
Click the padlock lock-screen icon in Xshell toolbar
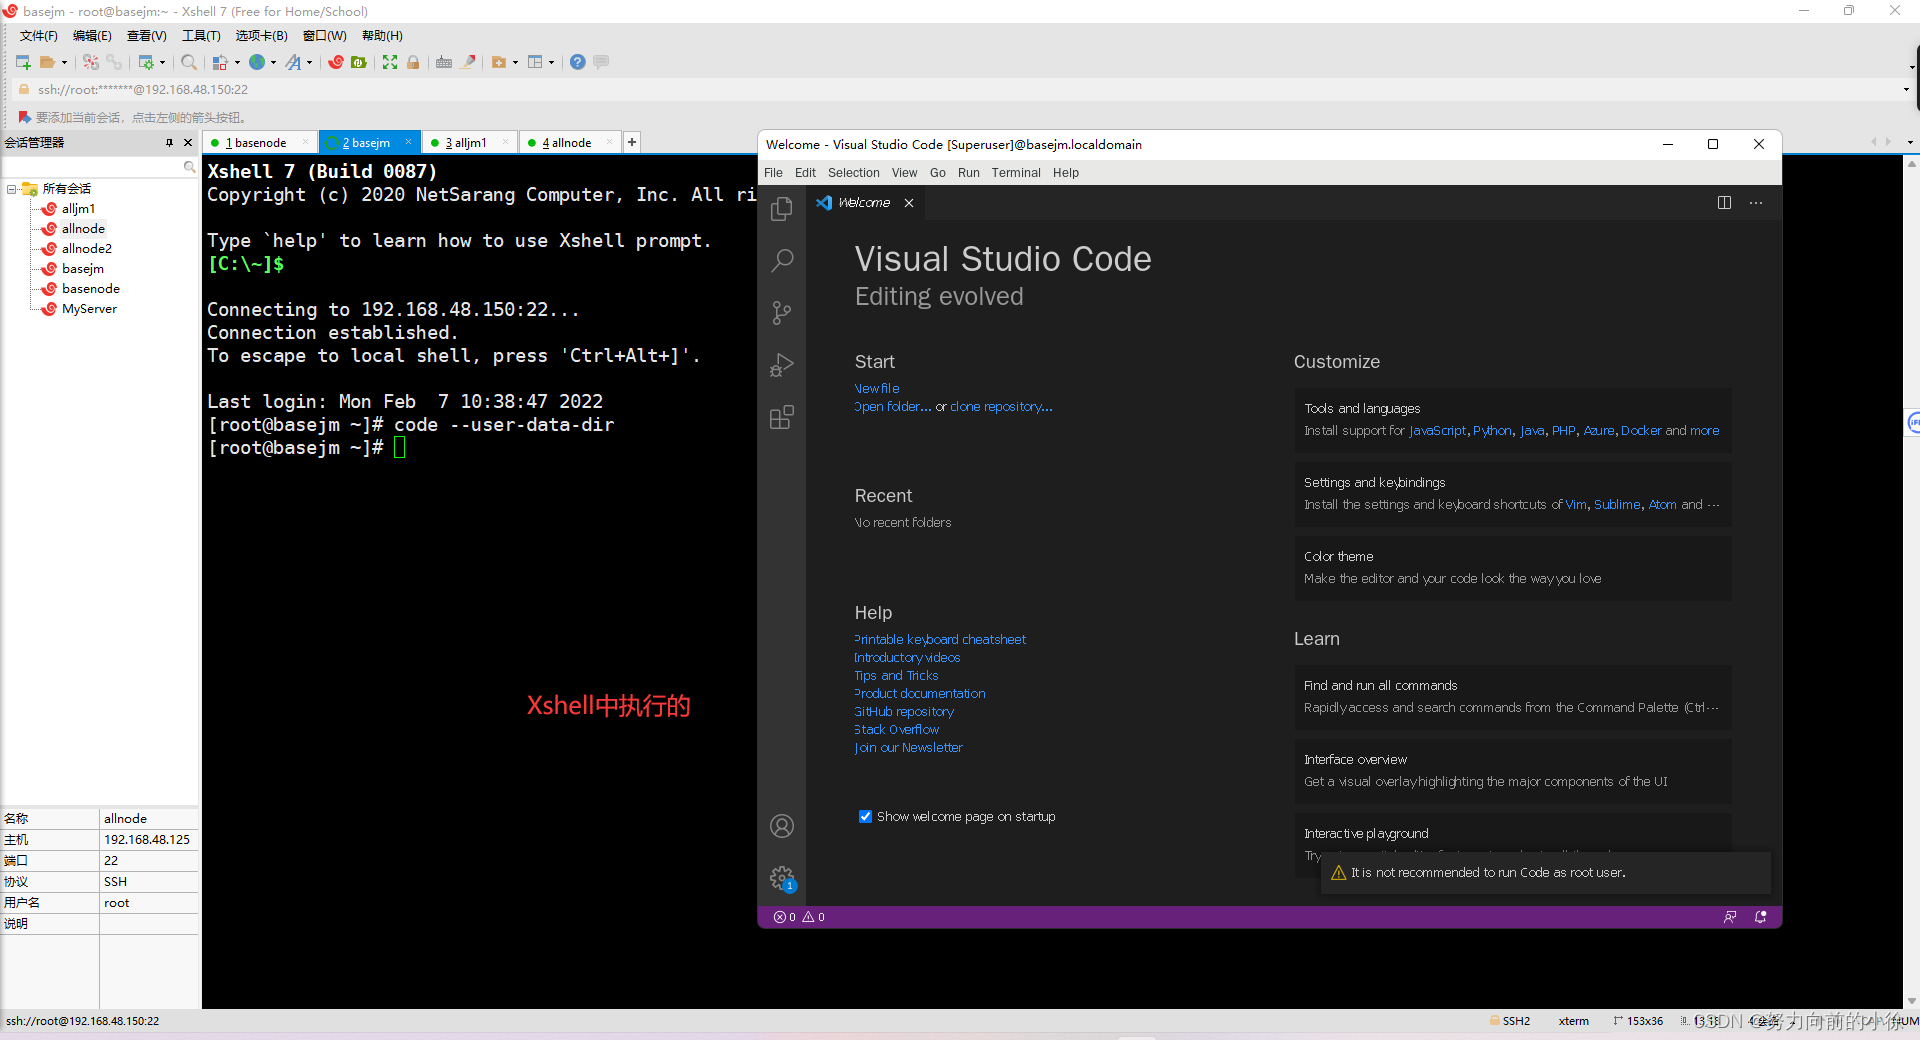coord(413,62)
